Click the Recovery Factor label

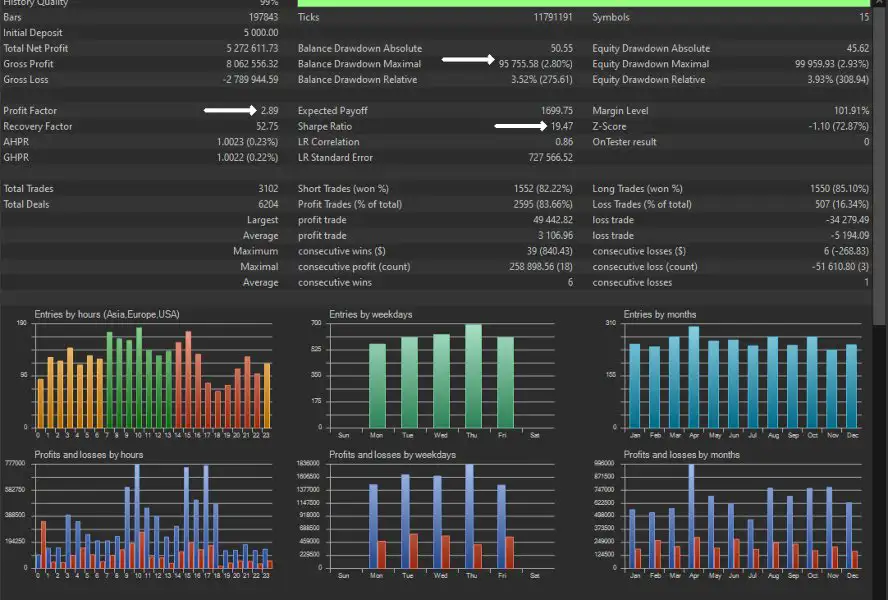point(37,127)
